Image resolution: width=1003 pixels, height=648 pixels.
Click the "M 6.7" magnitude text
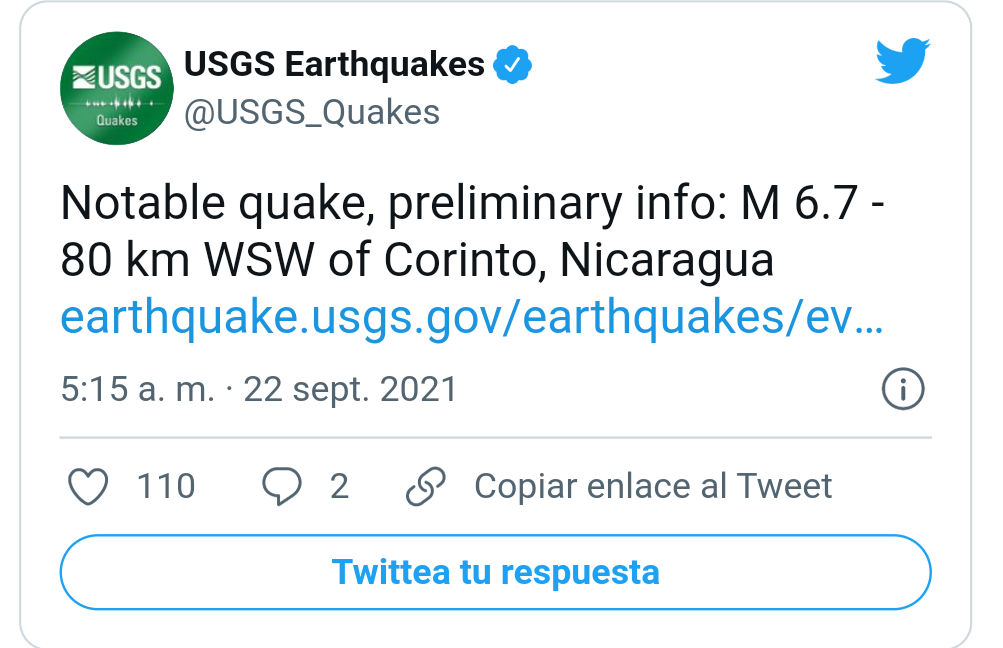point(800,203)
